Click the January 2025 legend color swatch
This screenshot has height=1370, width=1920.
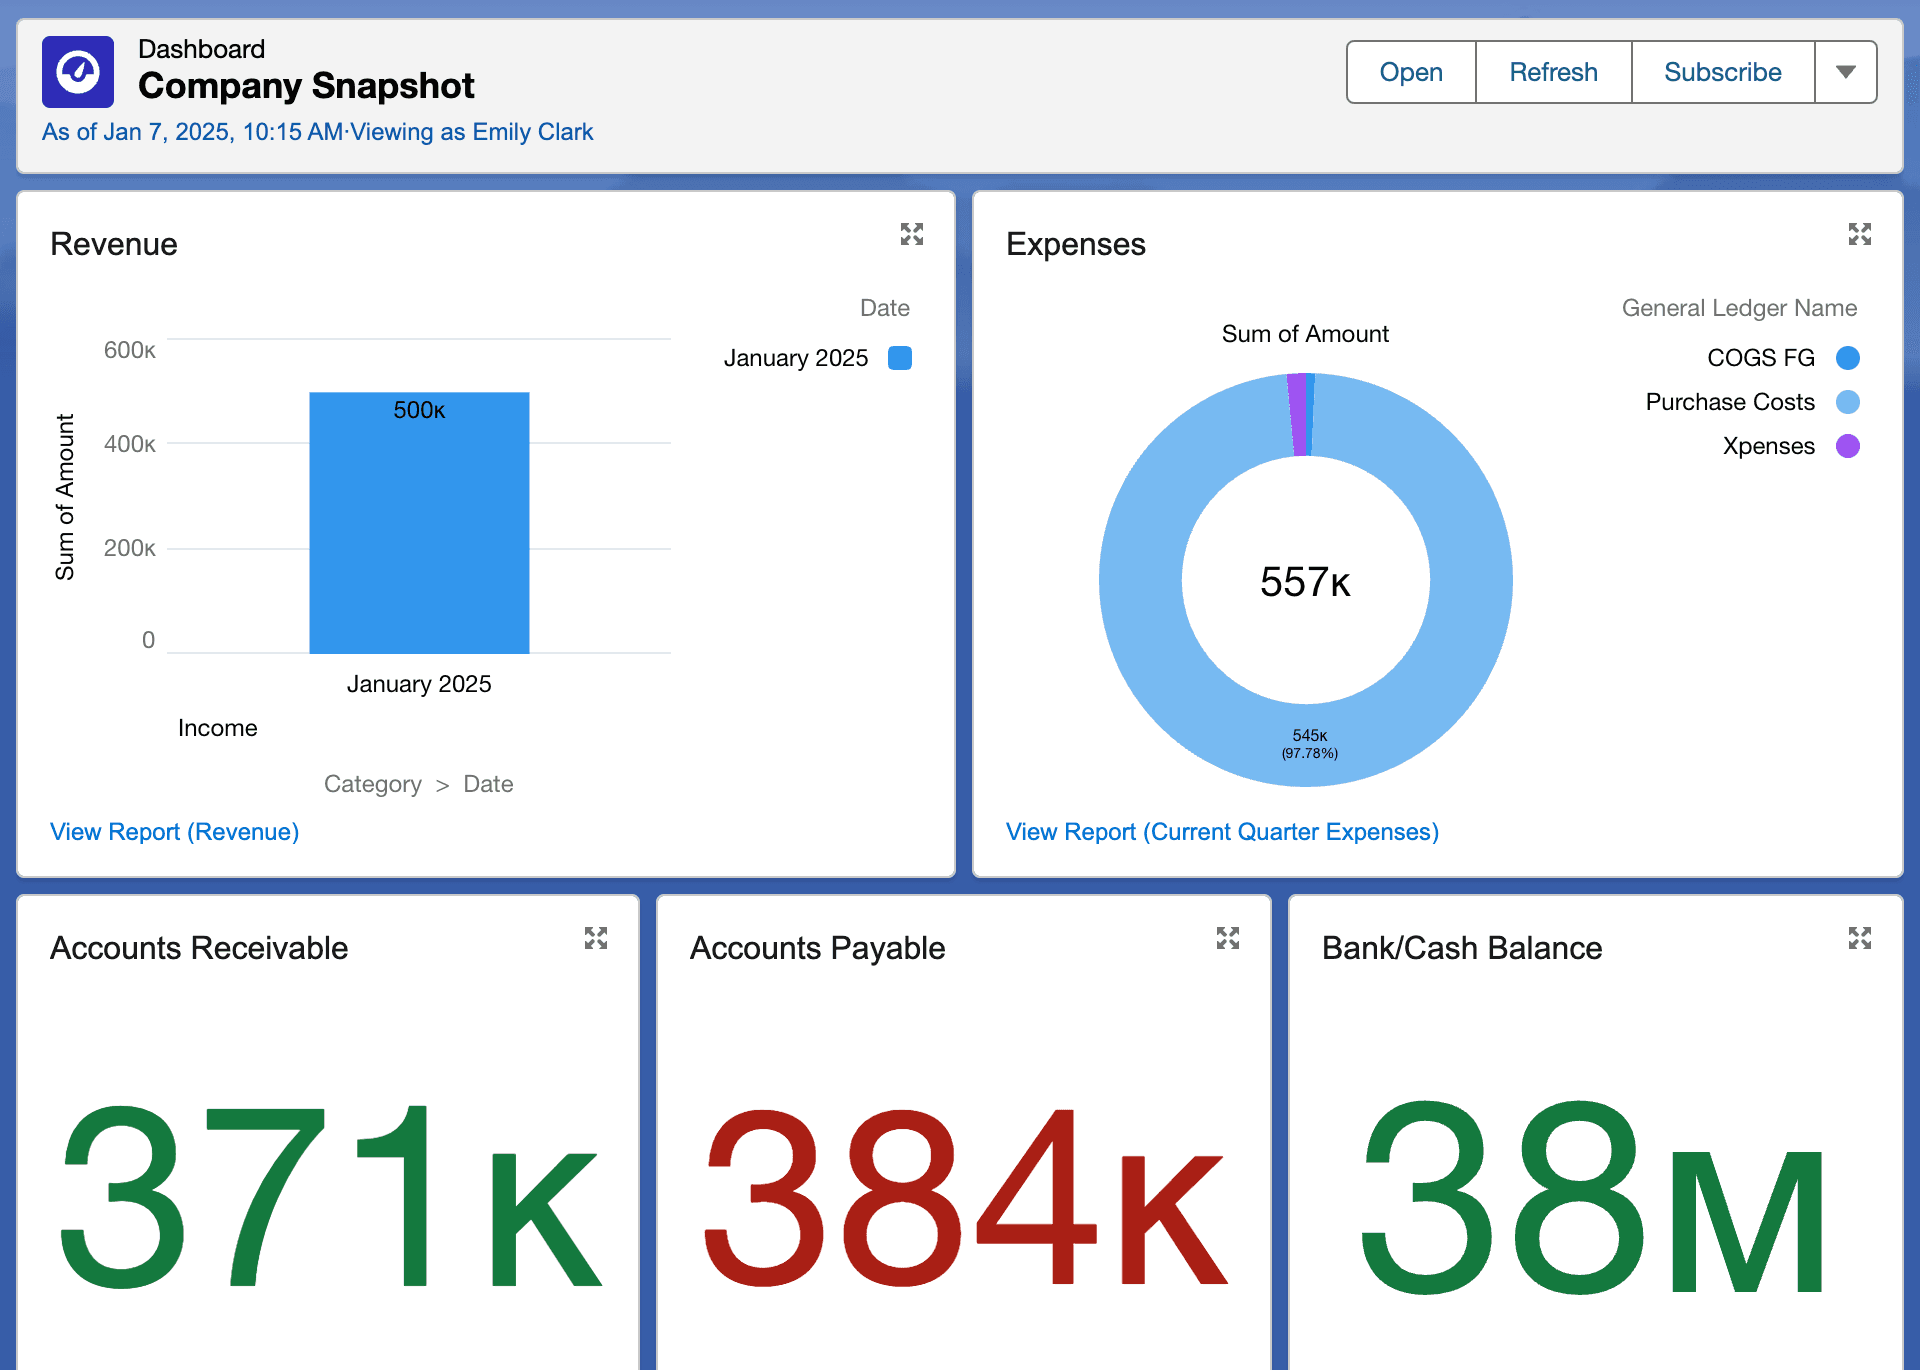coord(900,358)
